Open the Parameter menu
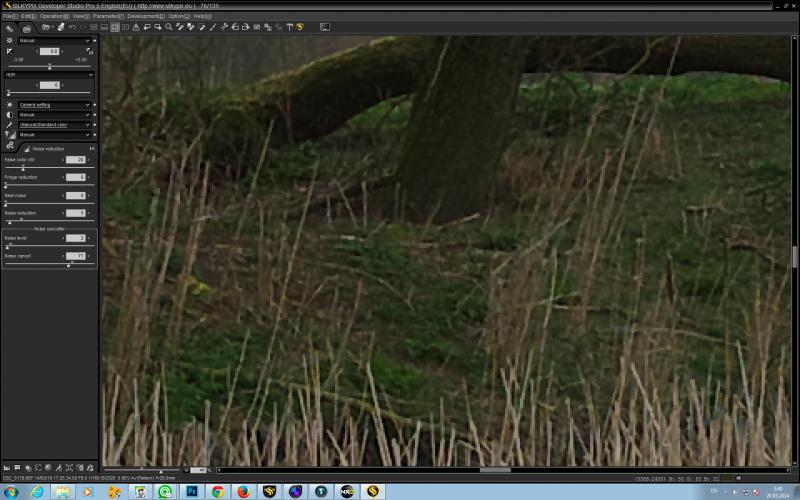 click(108, 16)
